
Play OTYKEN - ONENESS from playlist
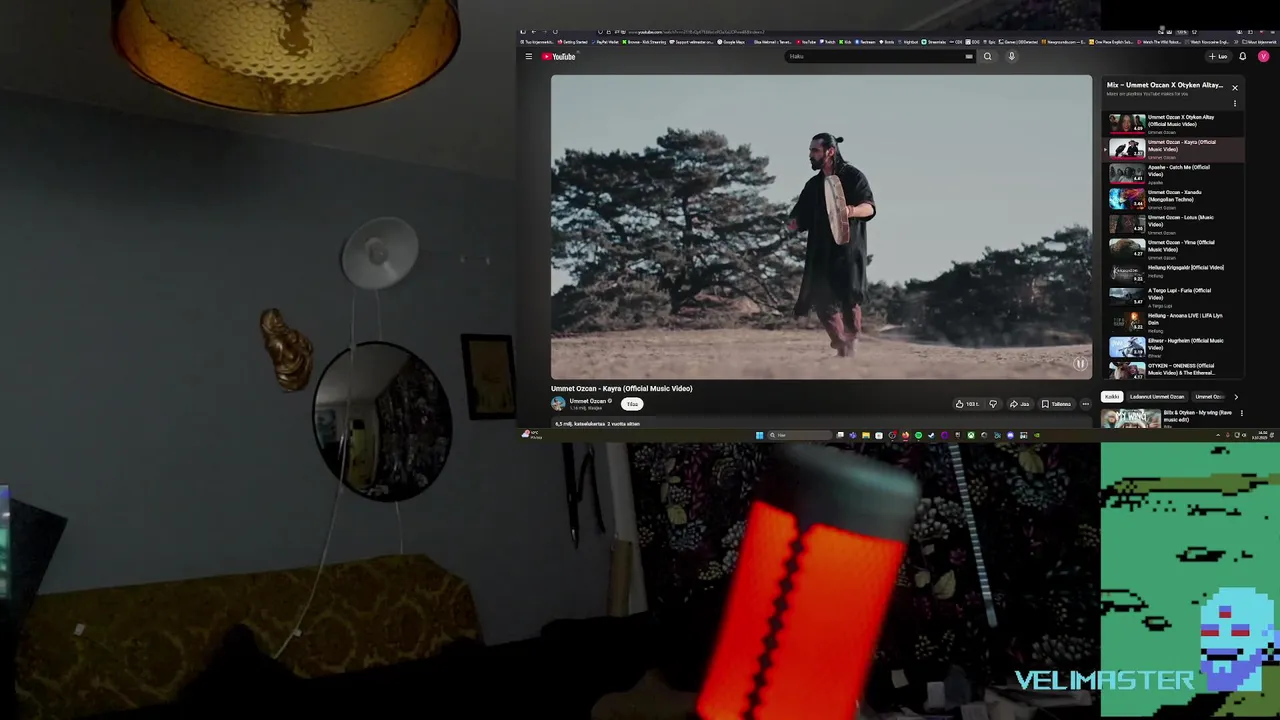click(1174, 370)
